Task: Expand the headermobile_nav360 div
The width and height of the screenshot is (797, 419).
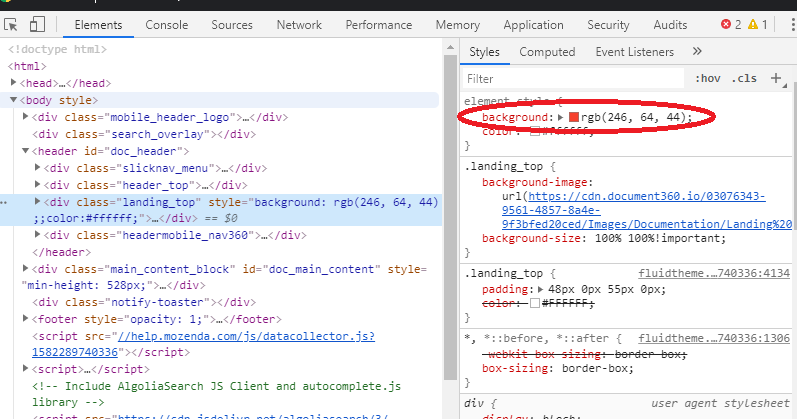Action: tap(37, 234)
